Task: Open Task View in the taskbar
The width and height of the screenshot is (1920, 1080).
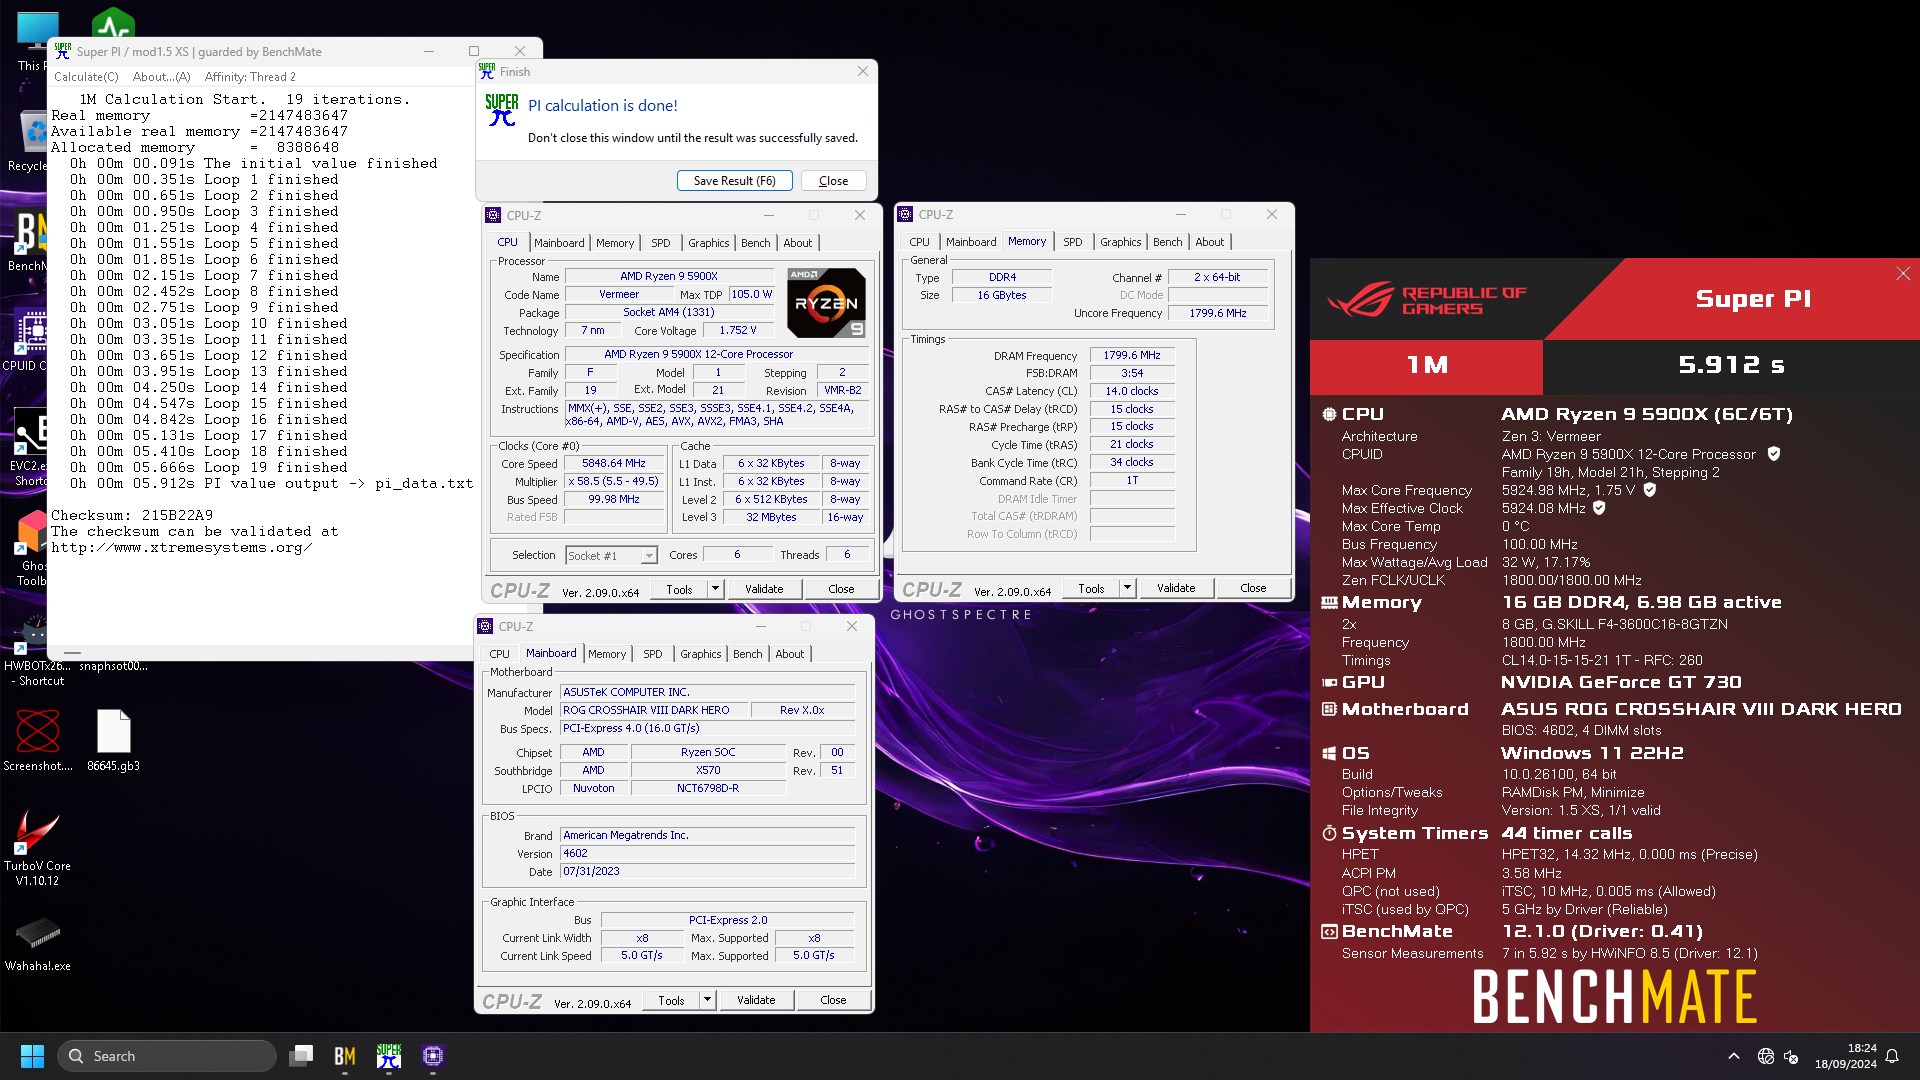Action: tap(301, 1056)
